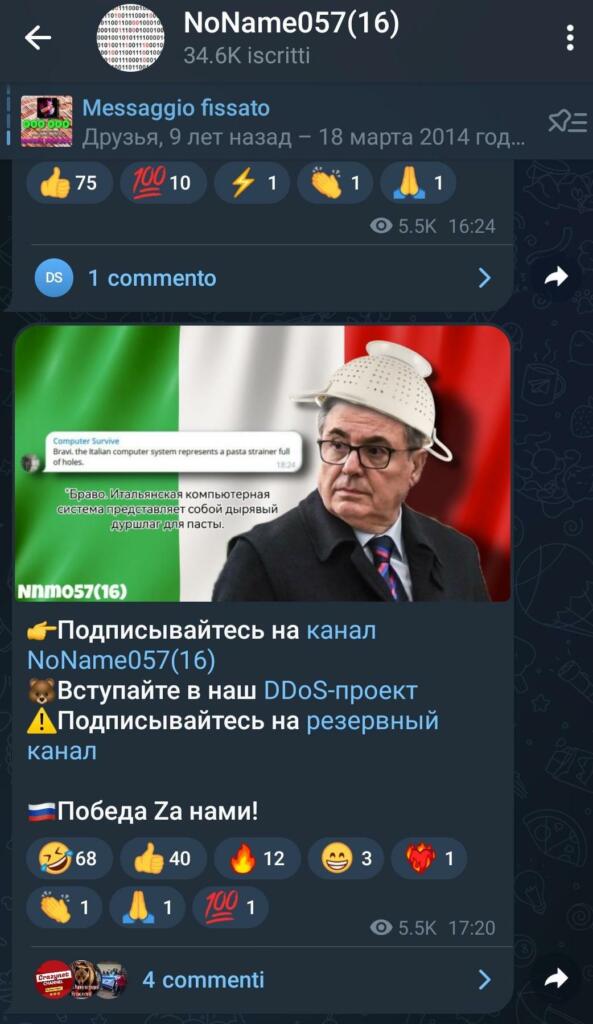Open channel info via NoName057(16) title
The image size is (593, 1024).
tap(291, 24)
